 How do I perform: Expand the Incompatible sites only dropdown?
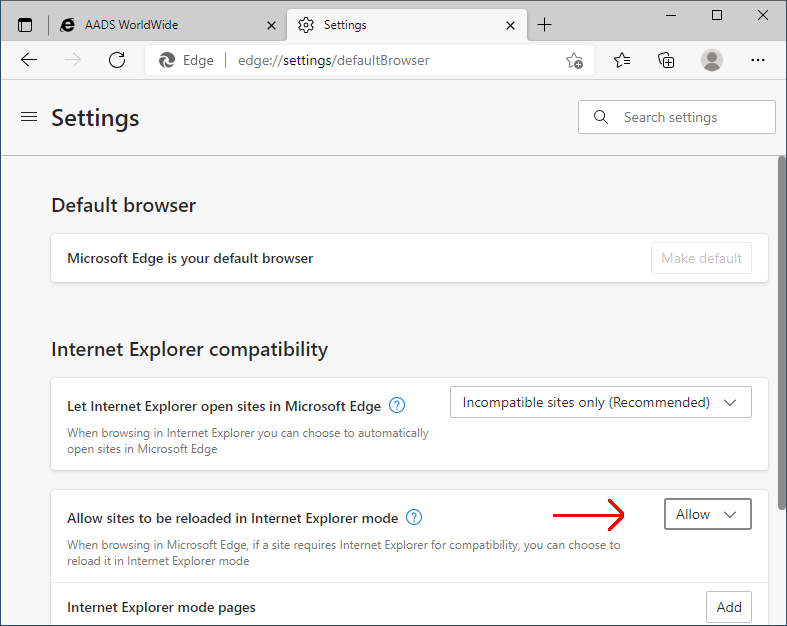click(600, 402)
